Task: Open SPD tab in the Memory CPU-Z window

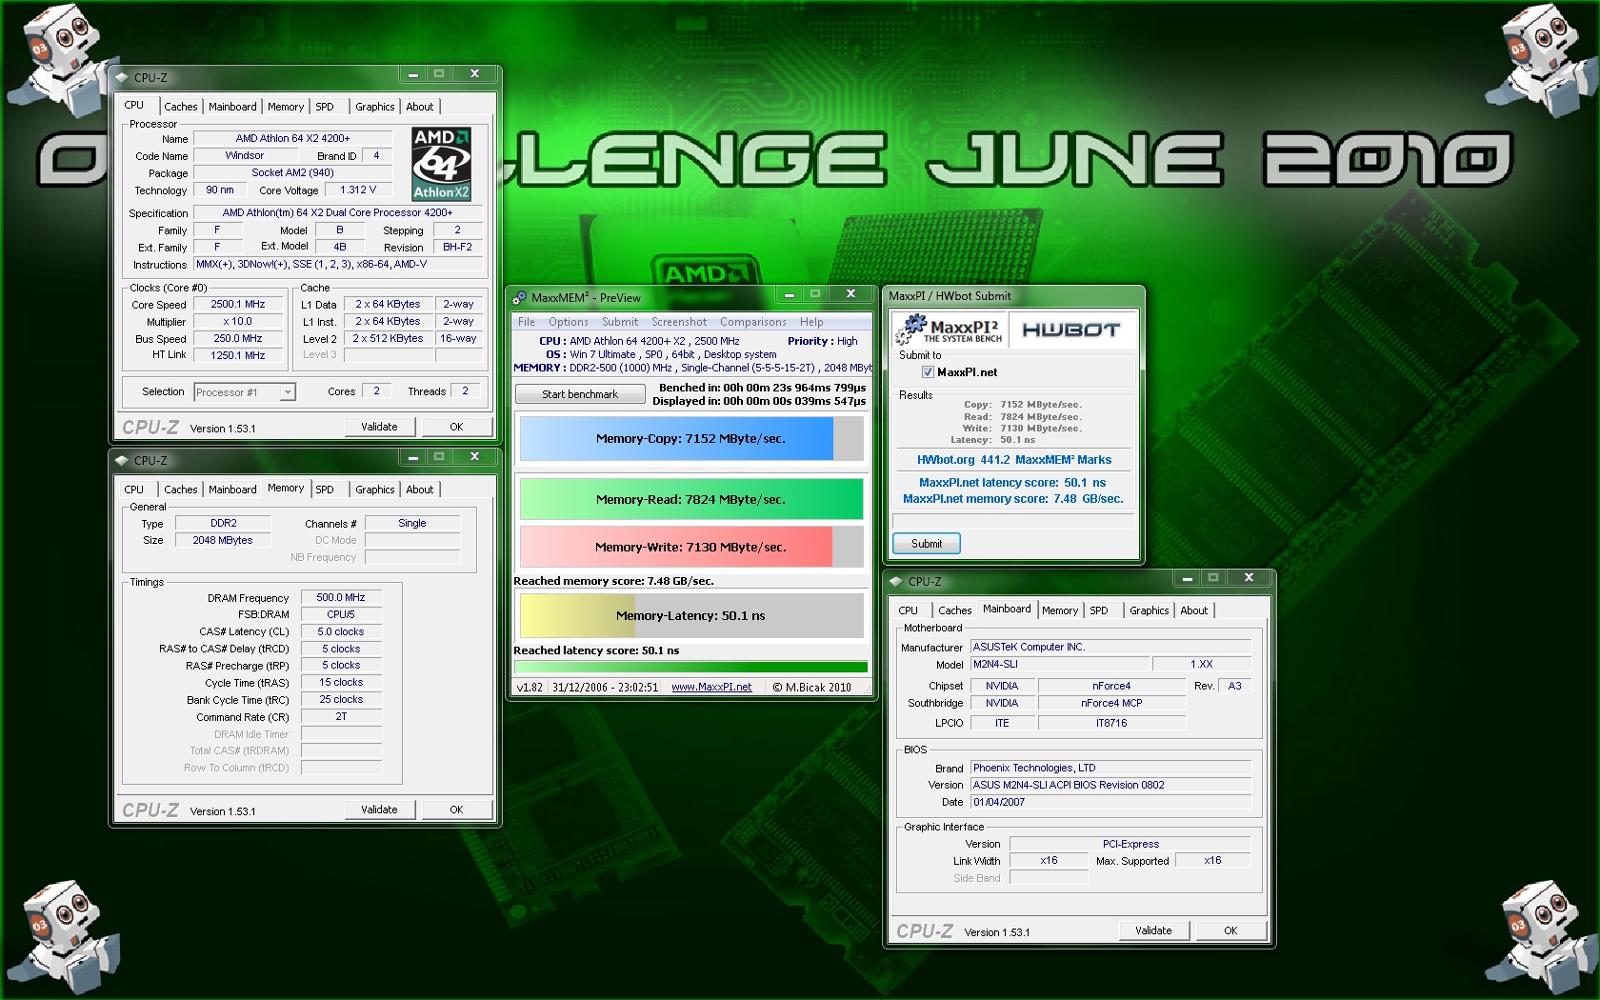Action: point(325,490)
